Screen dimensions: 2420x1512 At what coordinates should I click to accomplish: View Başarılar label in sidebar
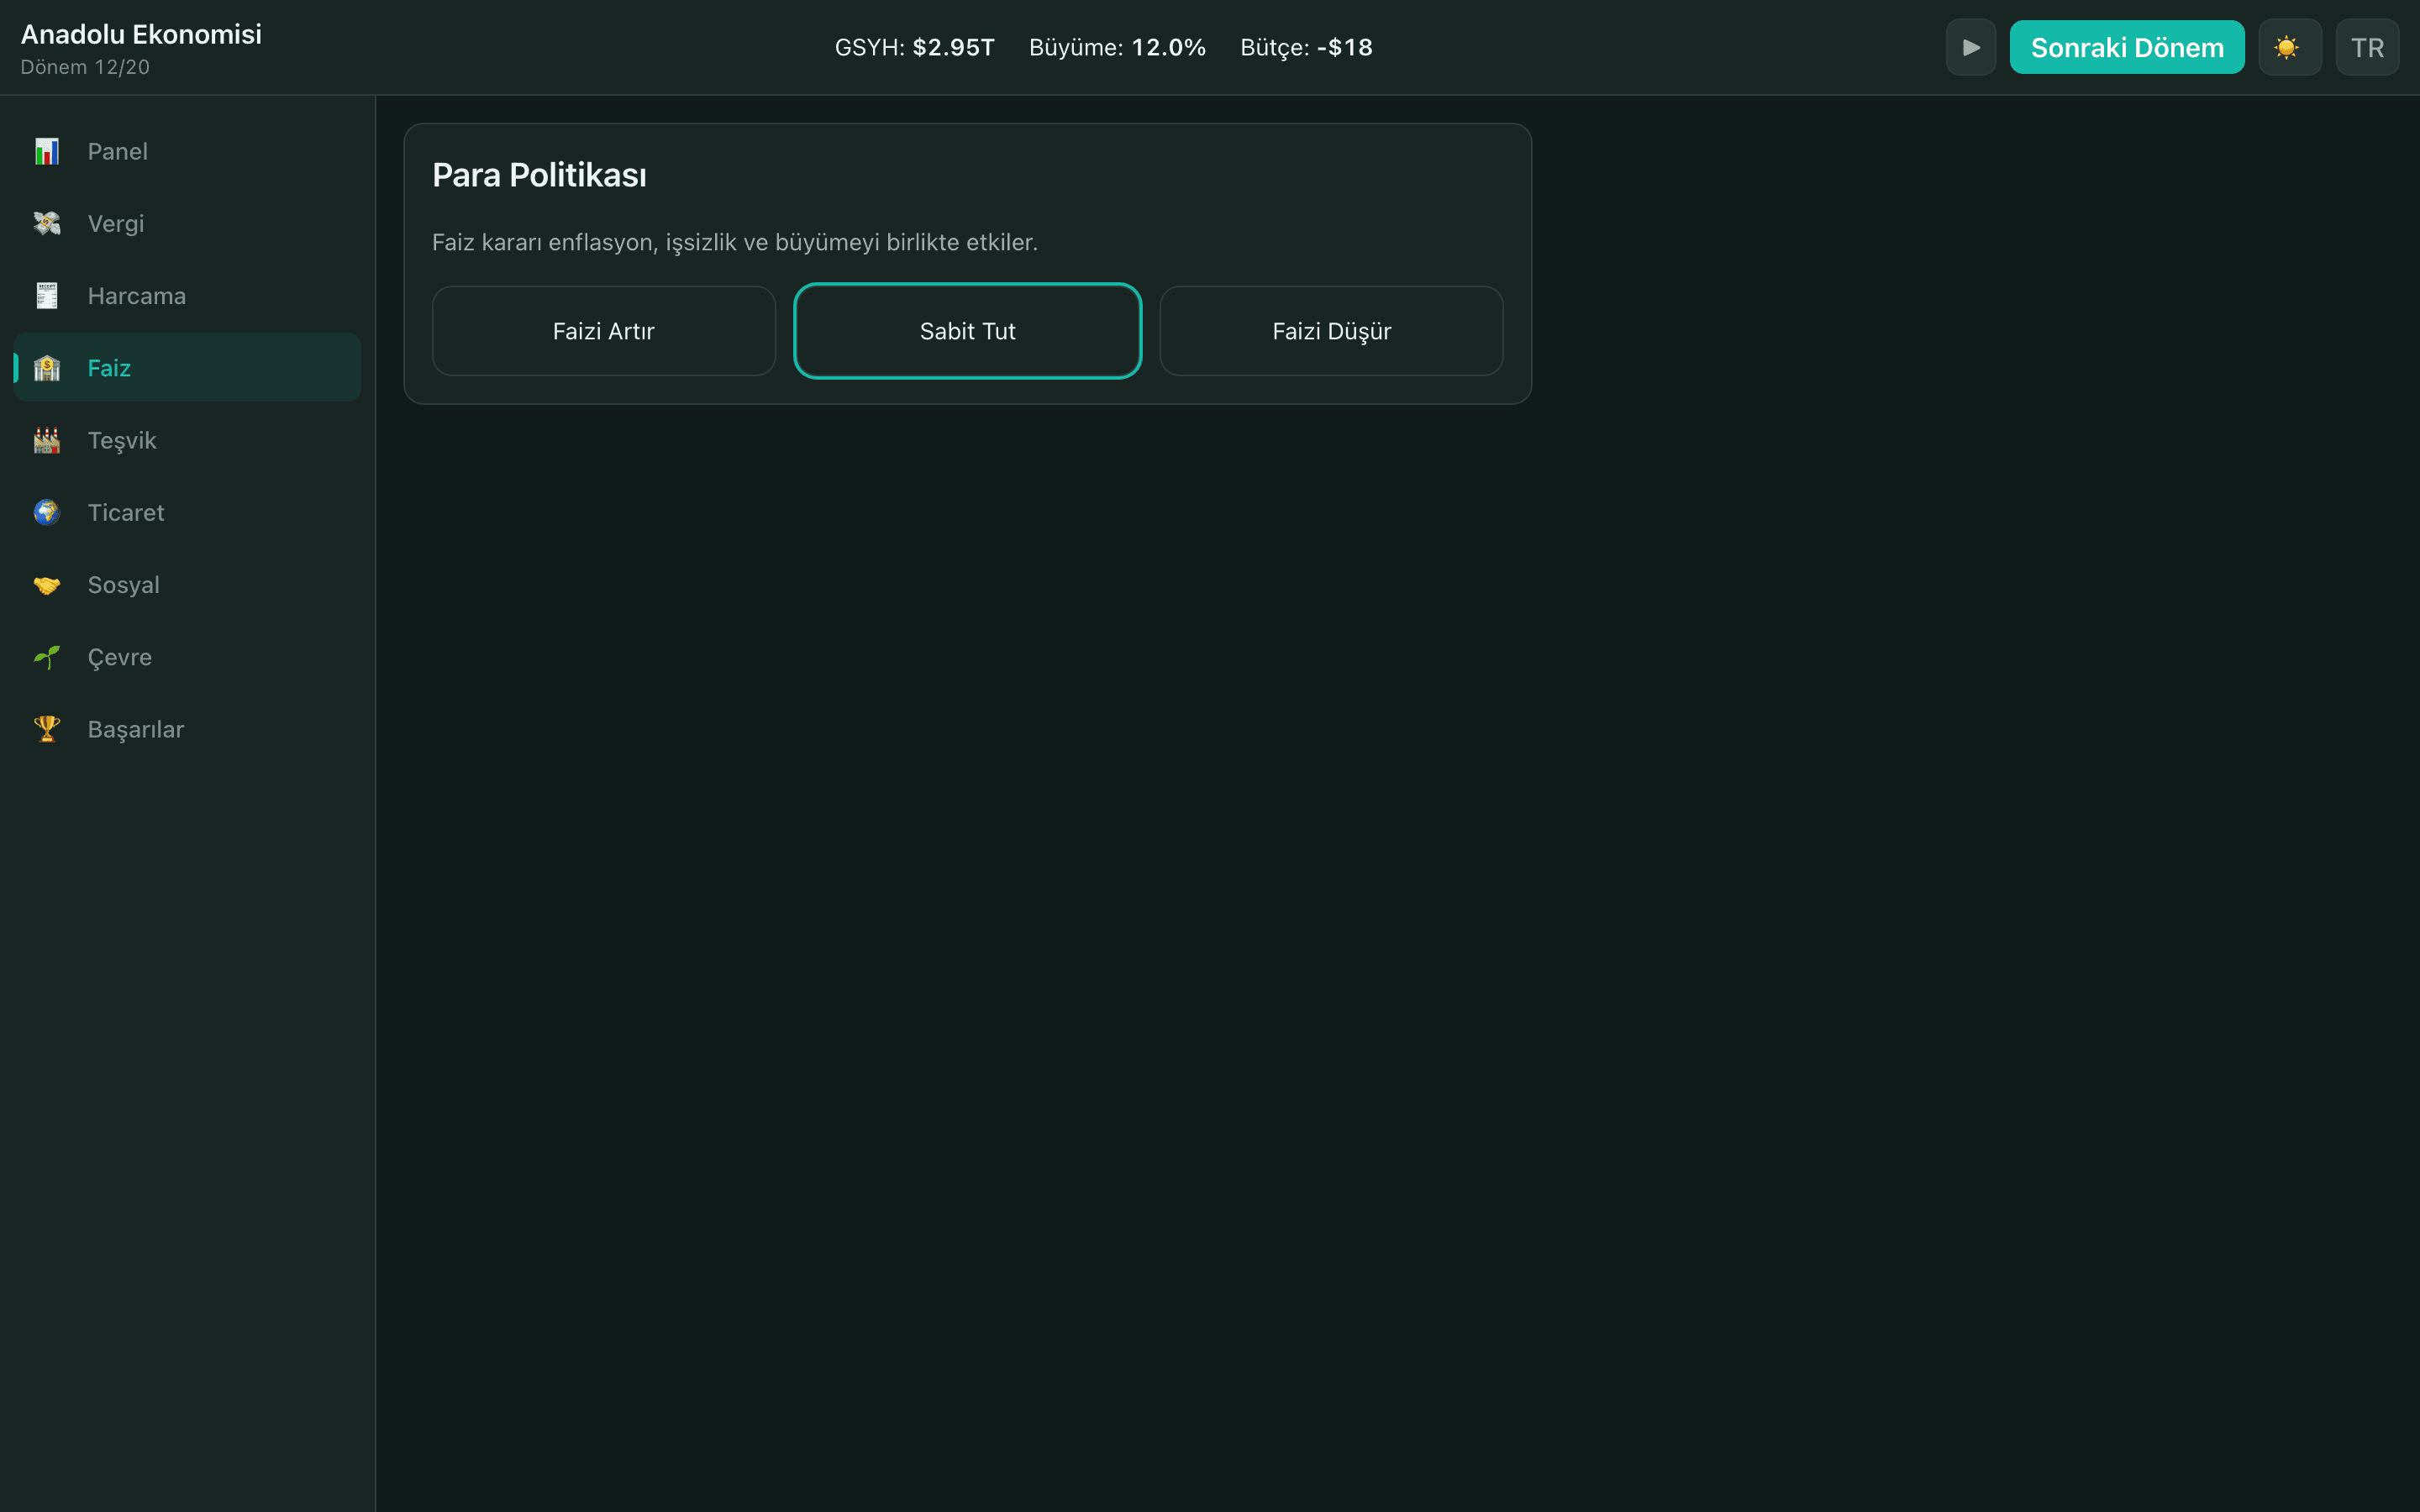[136, 729]
